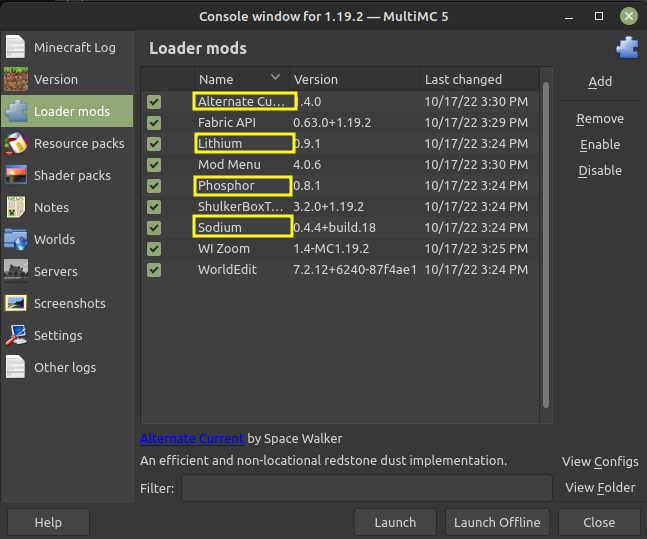Go to the Screenshots page
Viewport: 647px width, 539px height.
(67, 303)
